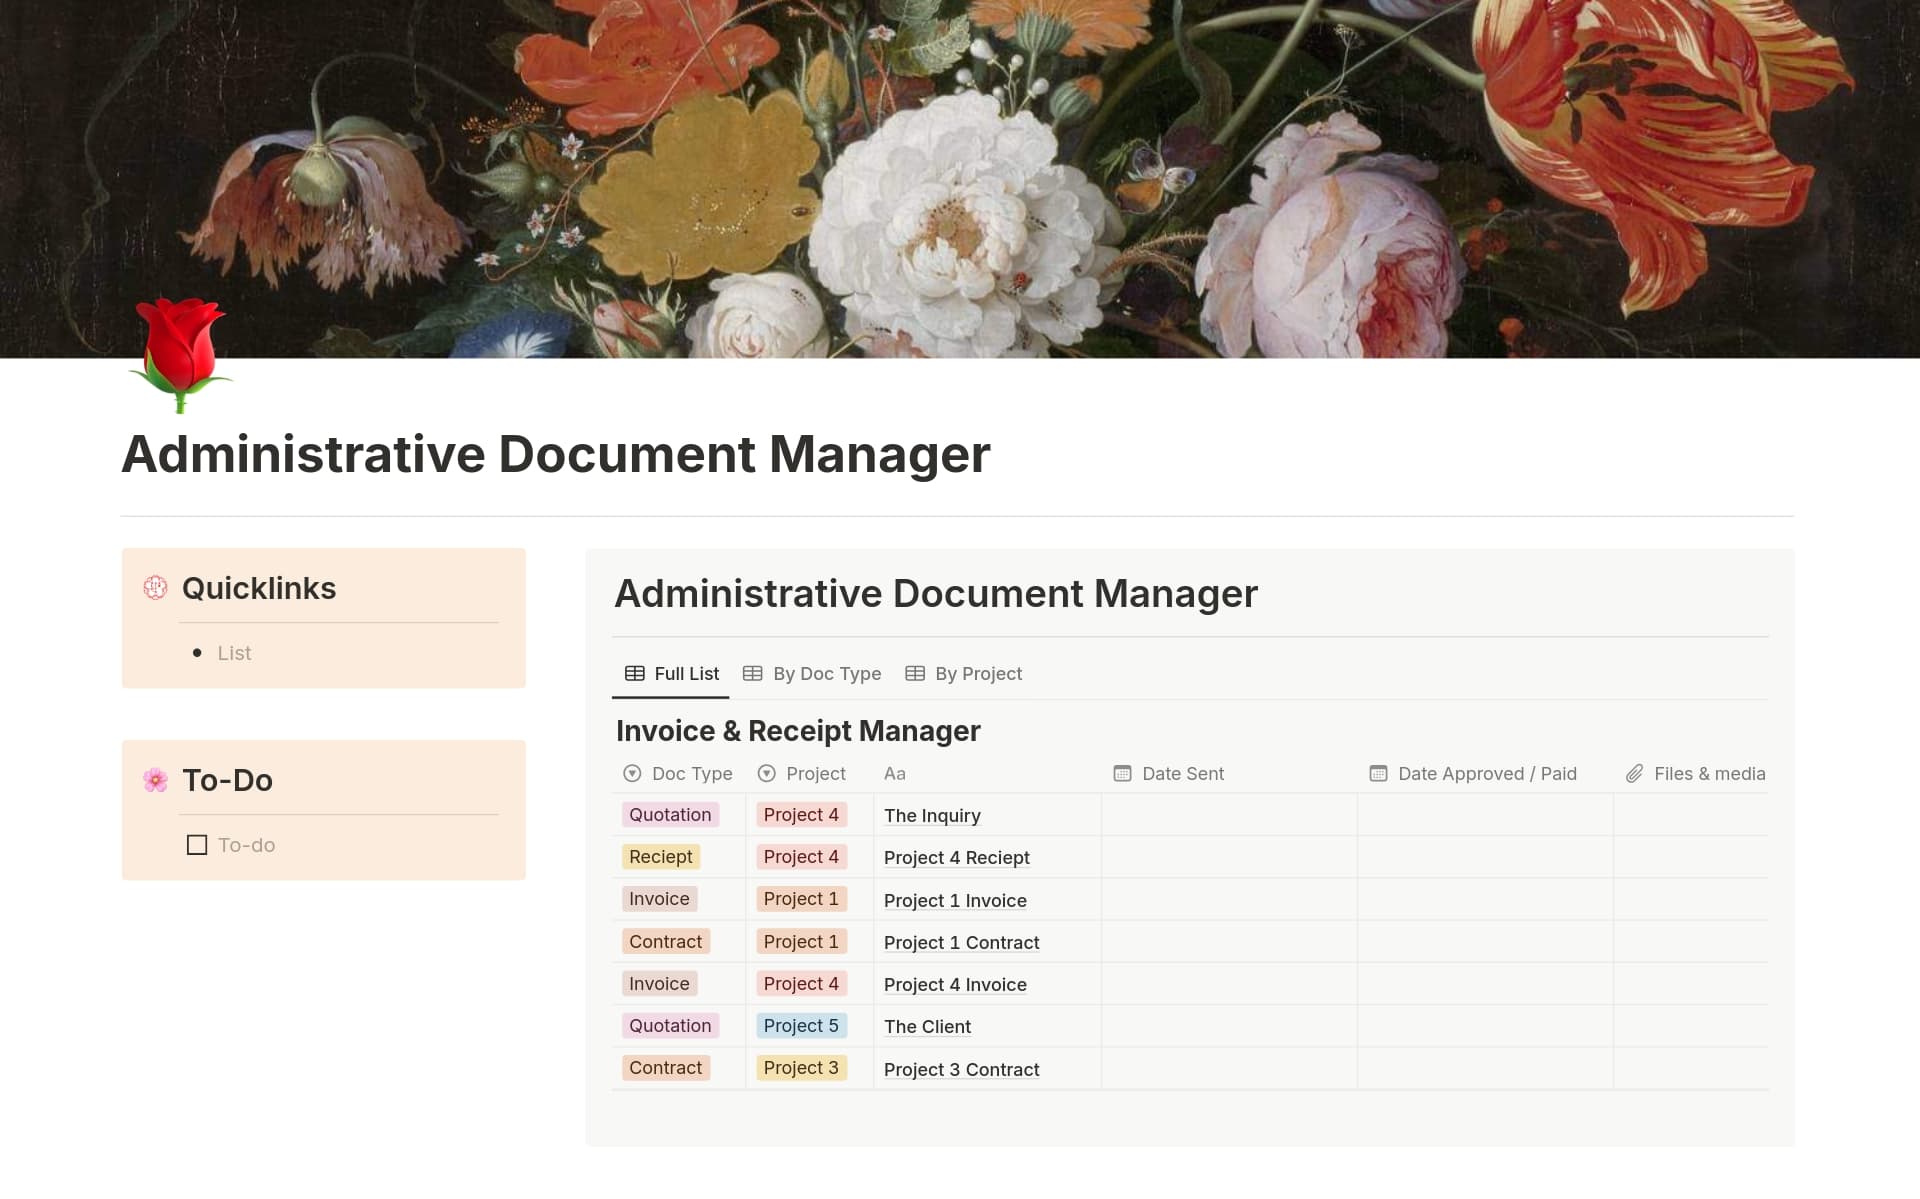Switch to the By Project tab
The height and width of the screenshot is (1199, 1920).
977,673
